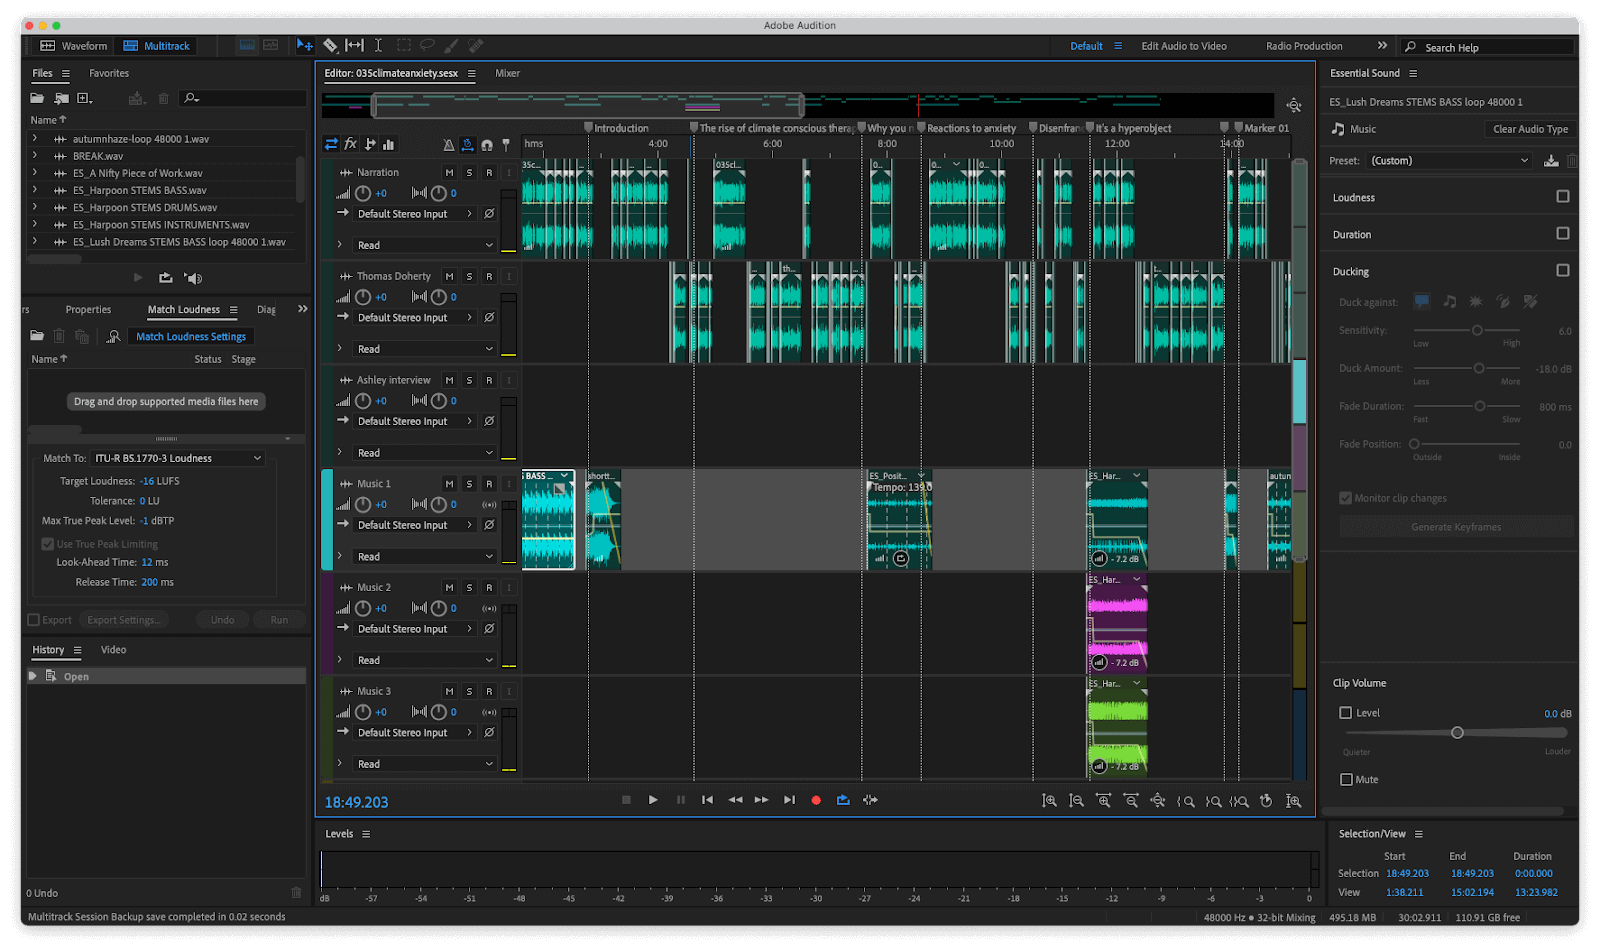The width and height of the screenshot is (1600, 950).
Task: Click the Default workspace
Action: tap(1086, 46)
